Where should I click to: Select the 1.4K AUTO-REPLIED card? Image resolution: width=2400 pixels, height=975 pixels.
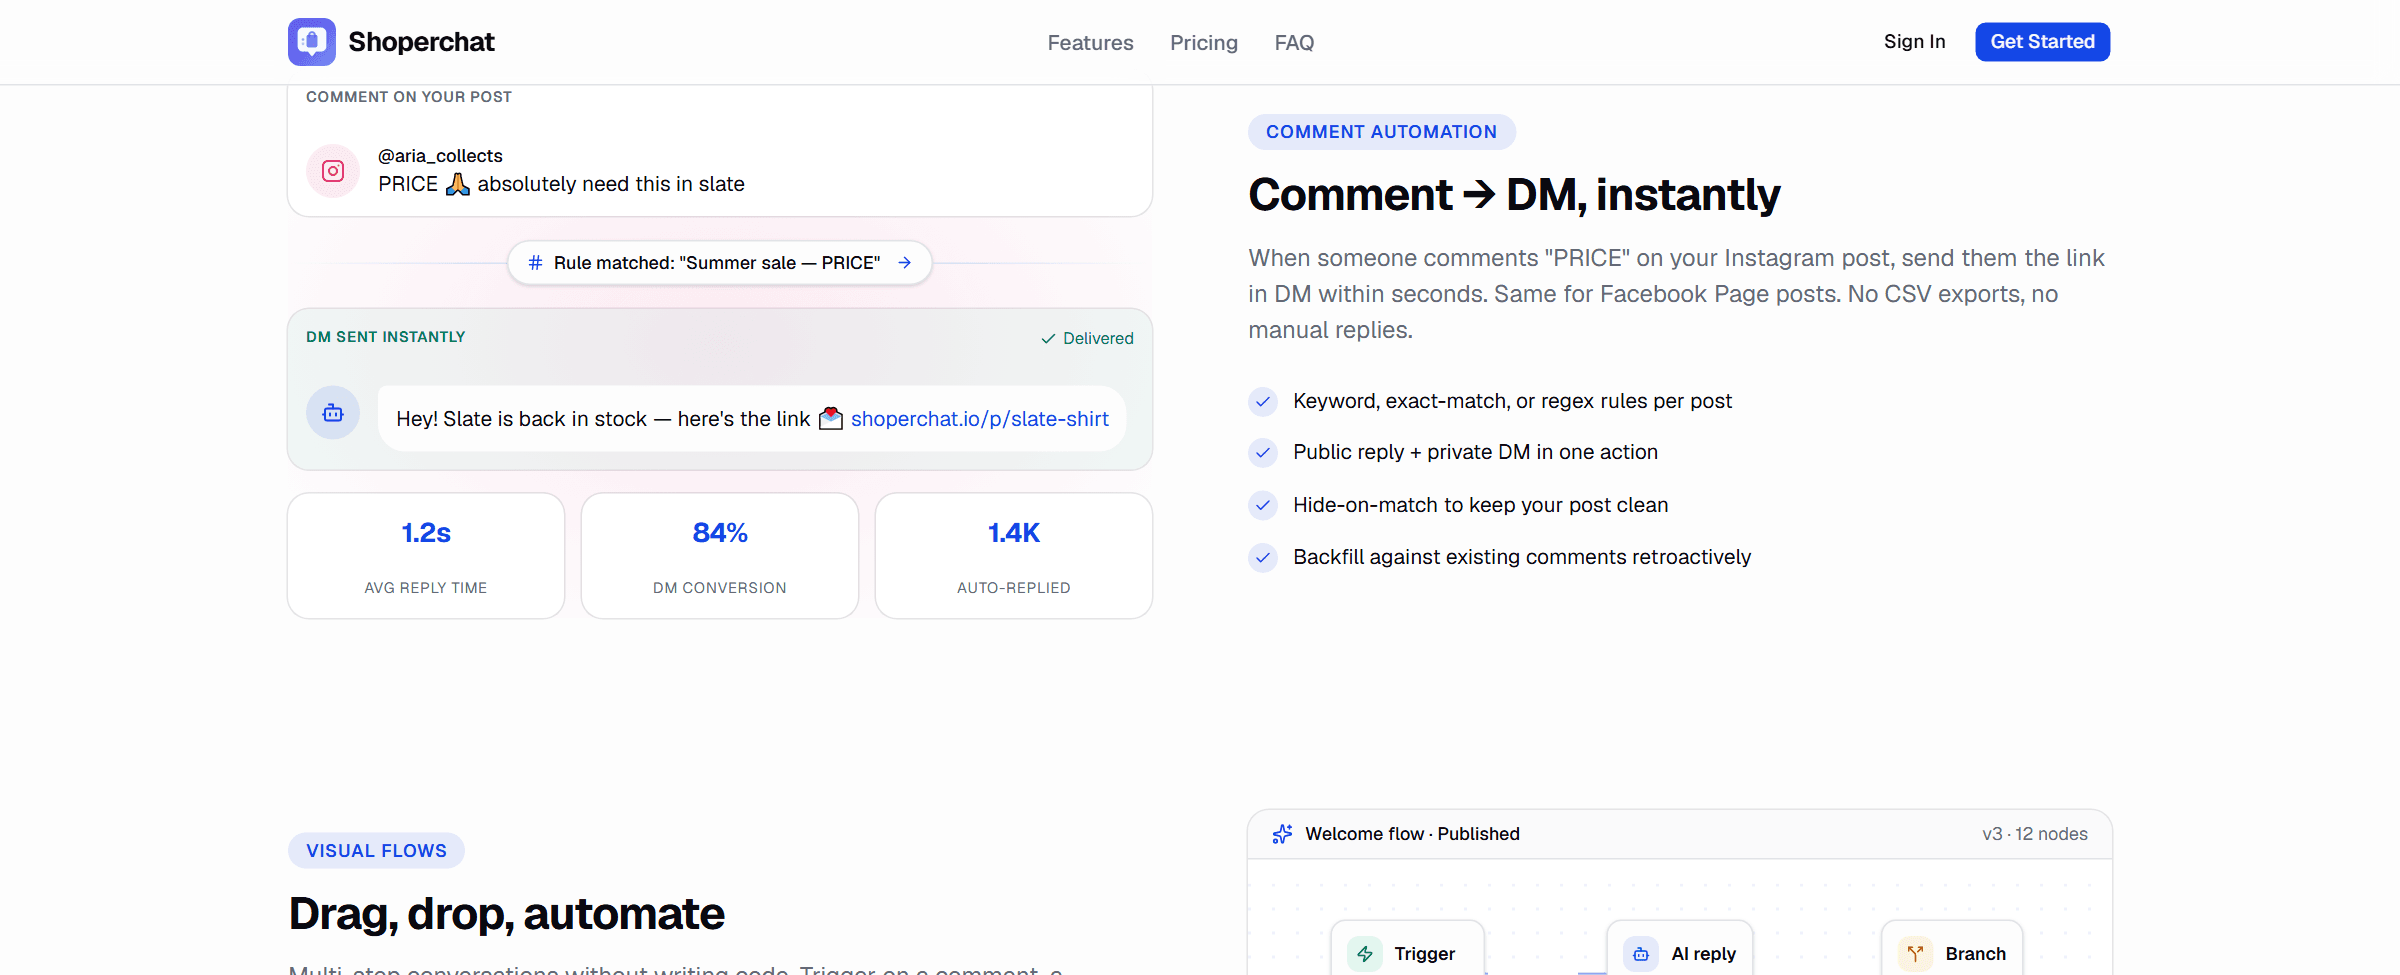click(x=1014, y=556)
